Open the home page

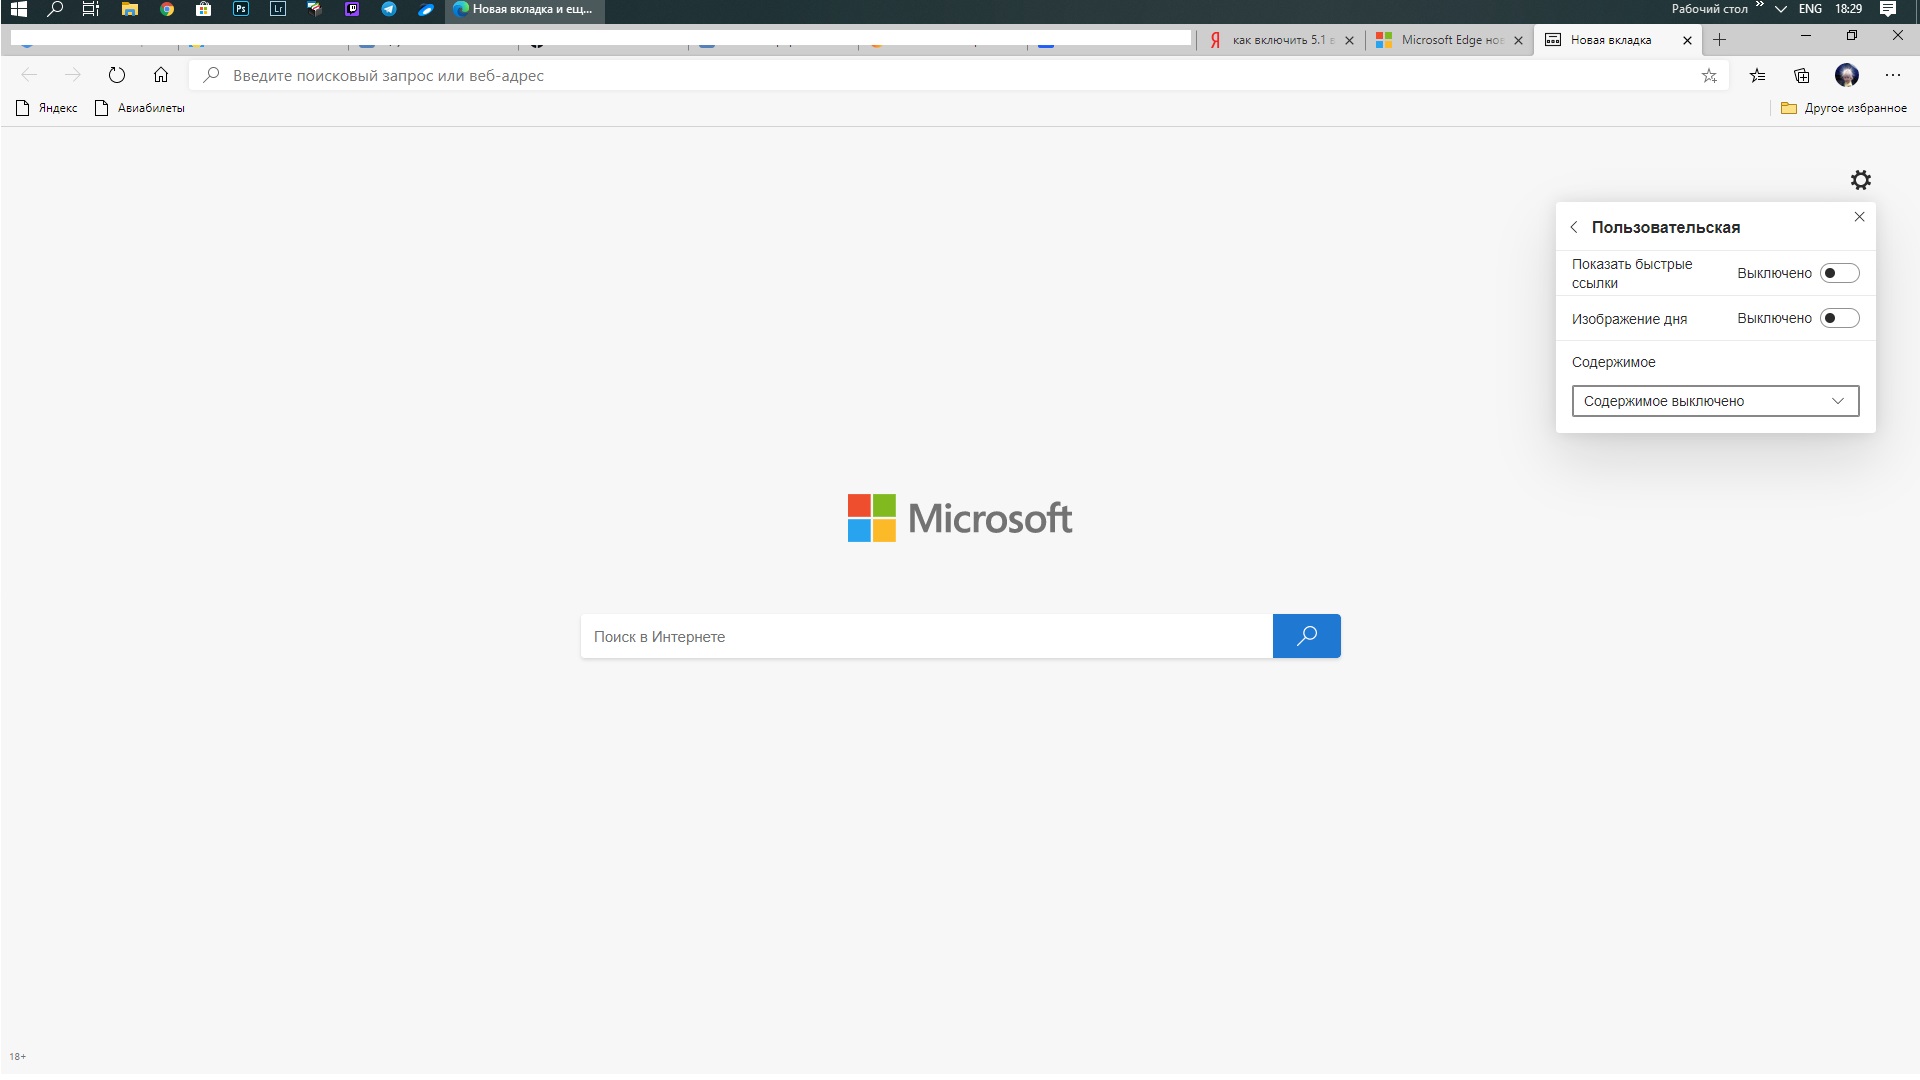coord(161,75)
